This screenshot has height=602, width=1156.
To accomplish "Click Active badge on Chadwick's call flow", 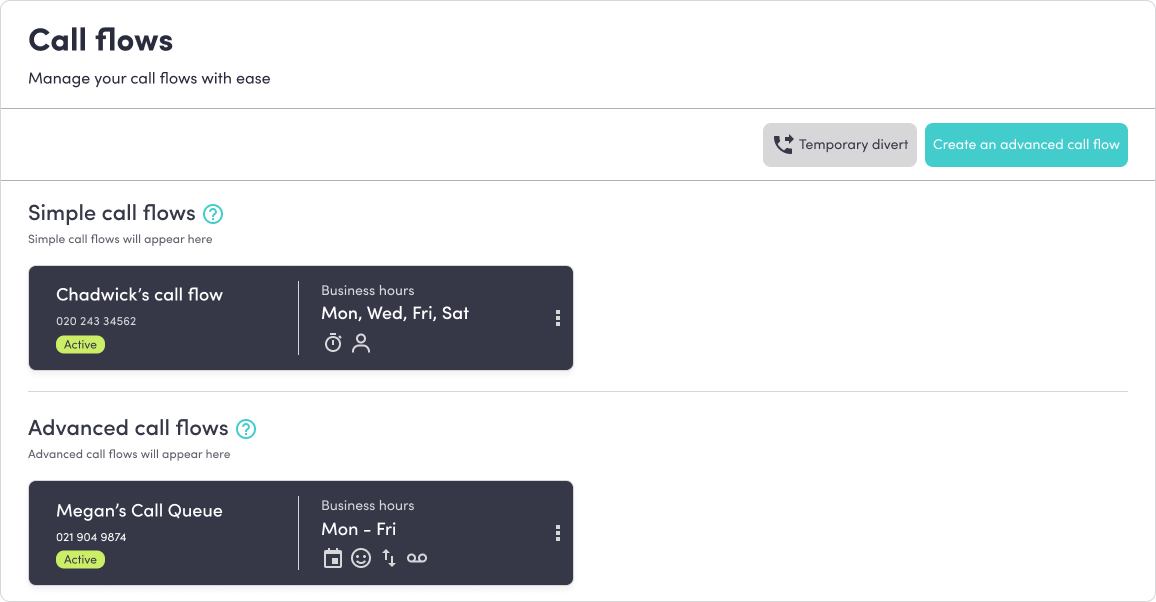I will click(x=80, y=345).
